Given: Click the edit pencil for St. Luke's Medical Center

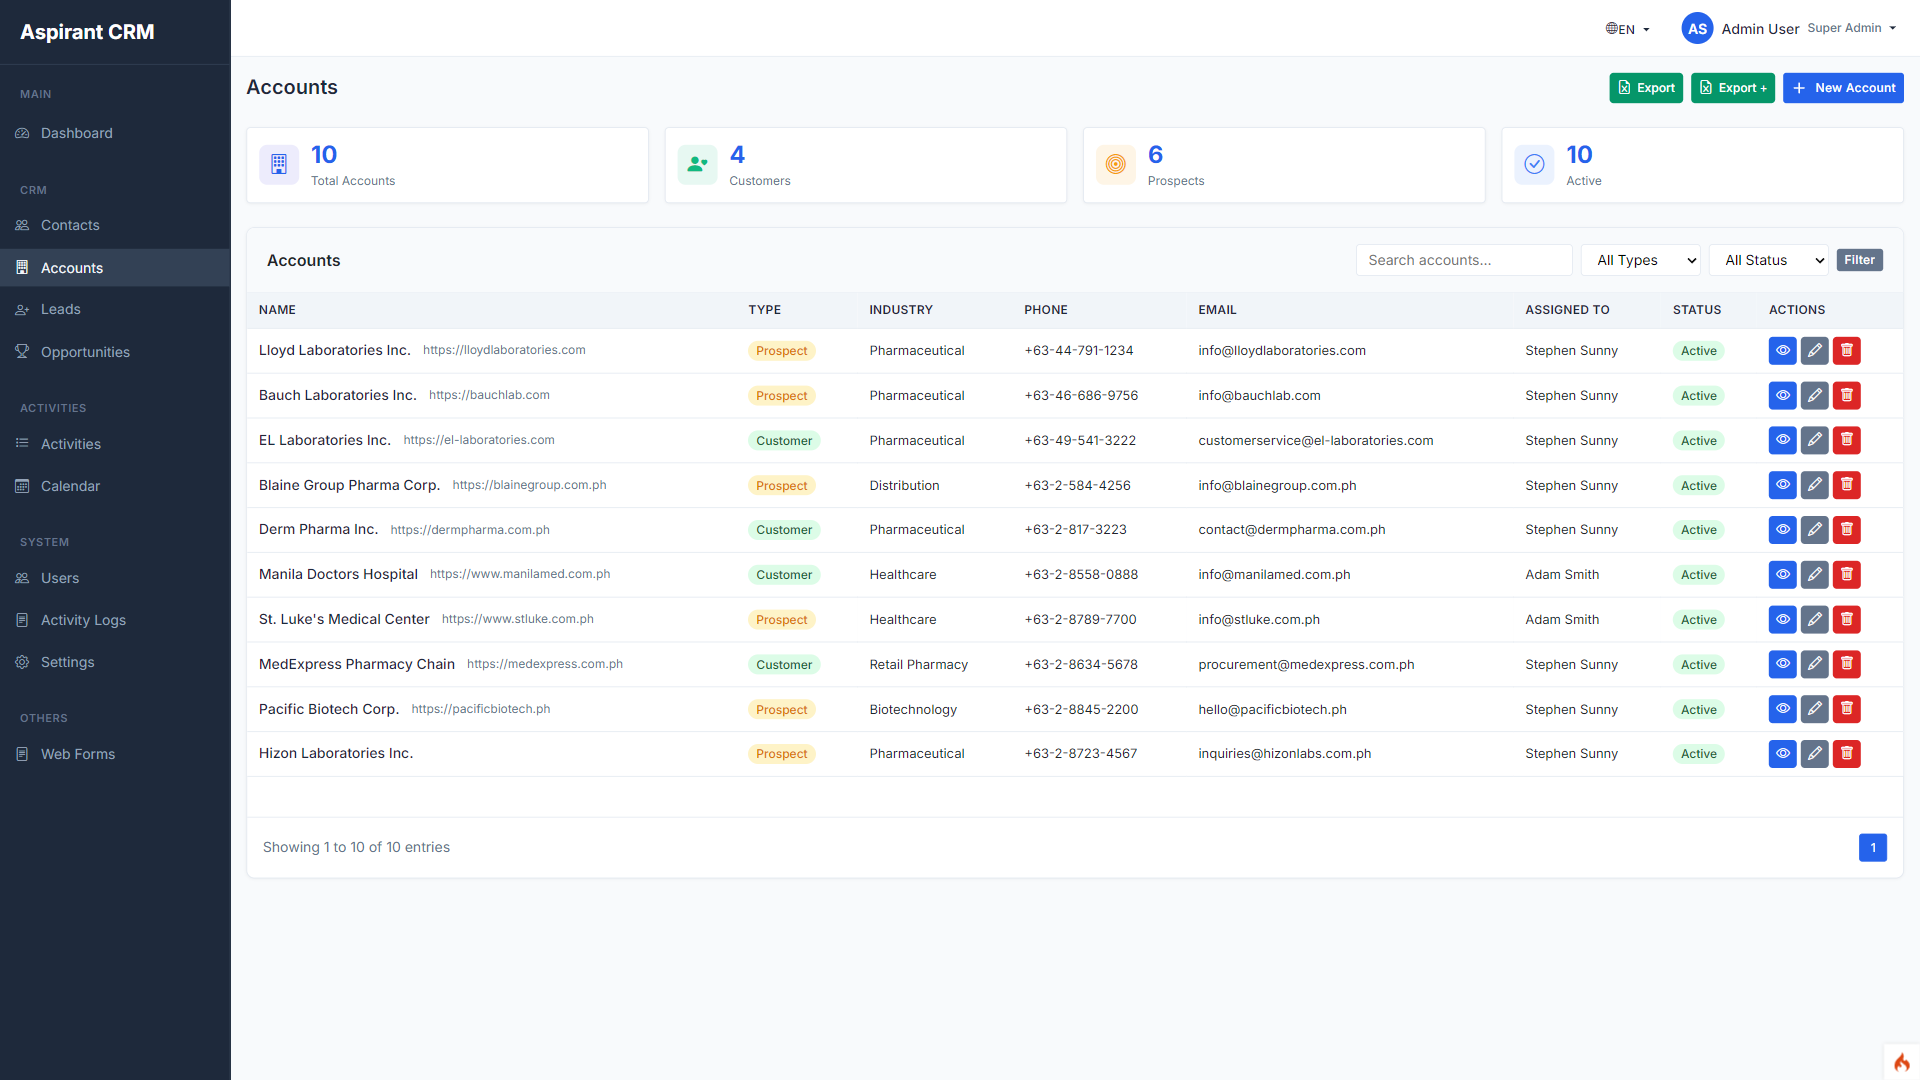Looking at the screenshot, I should 1814,619.
